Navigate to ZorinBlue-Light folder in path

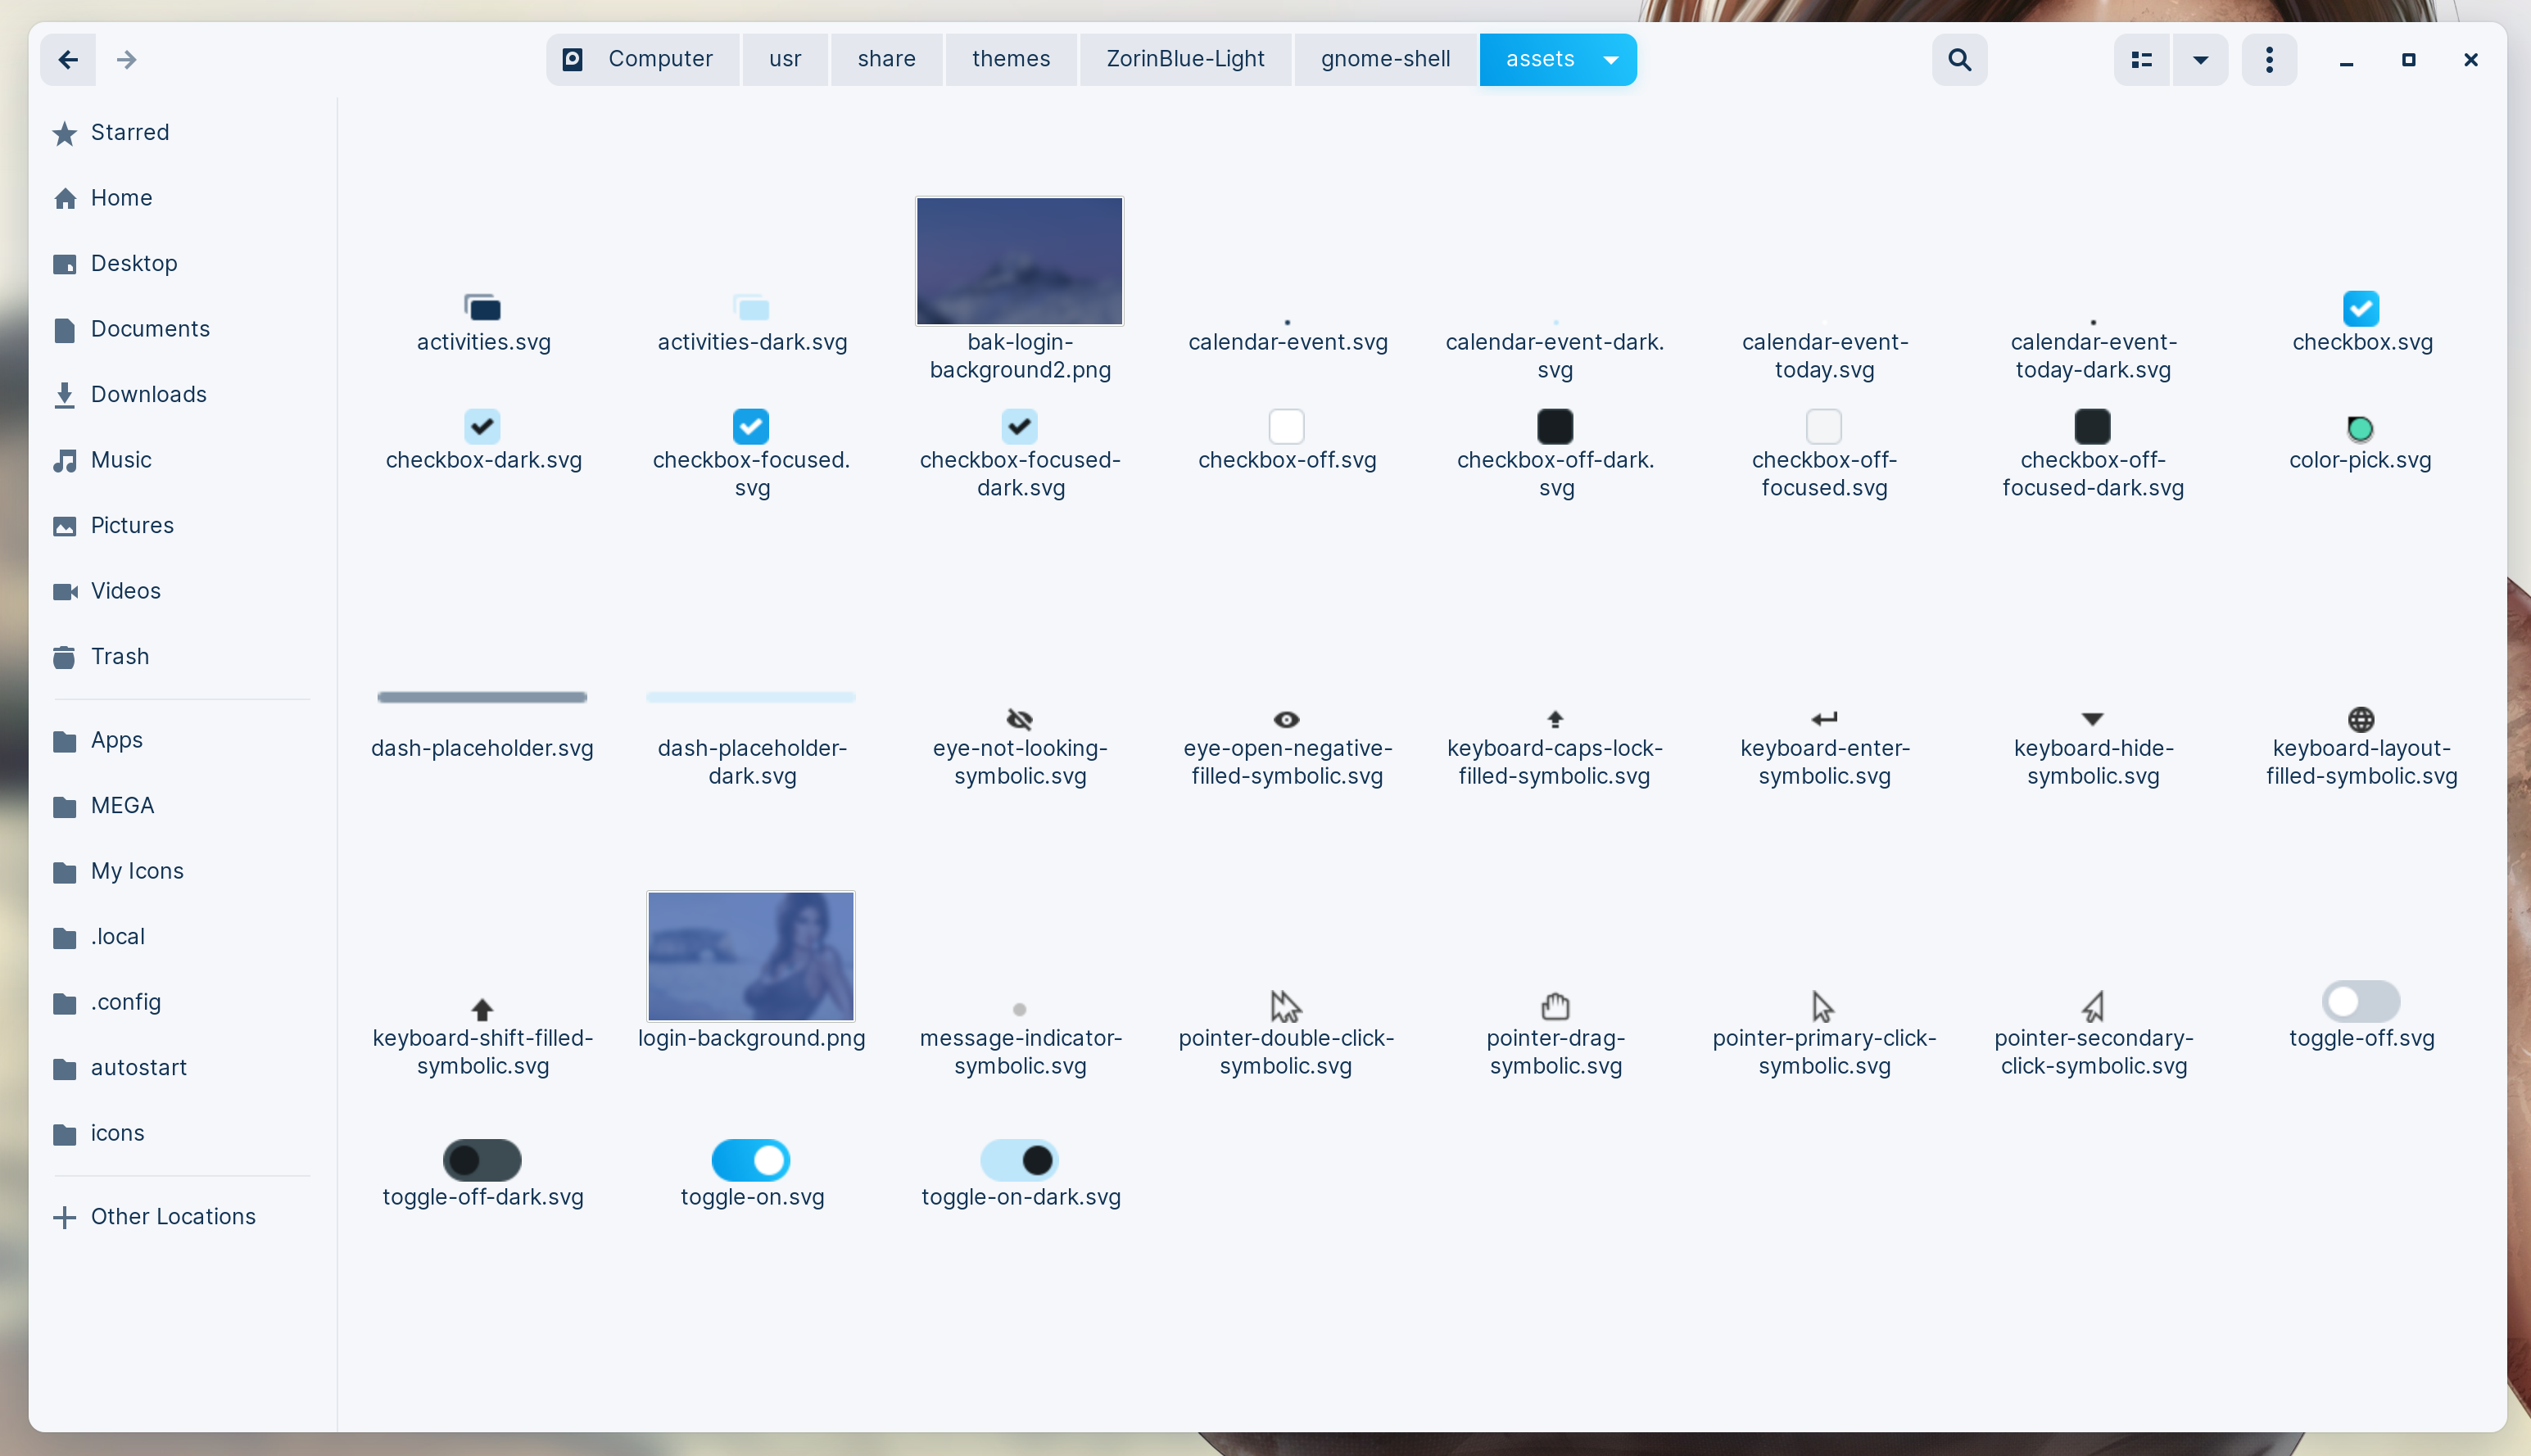(1185, 60)
